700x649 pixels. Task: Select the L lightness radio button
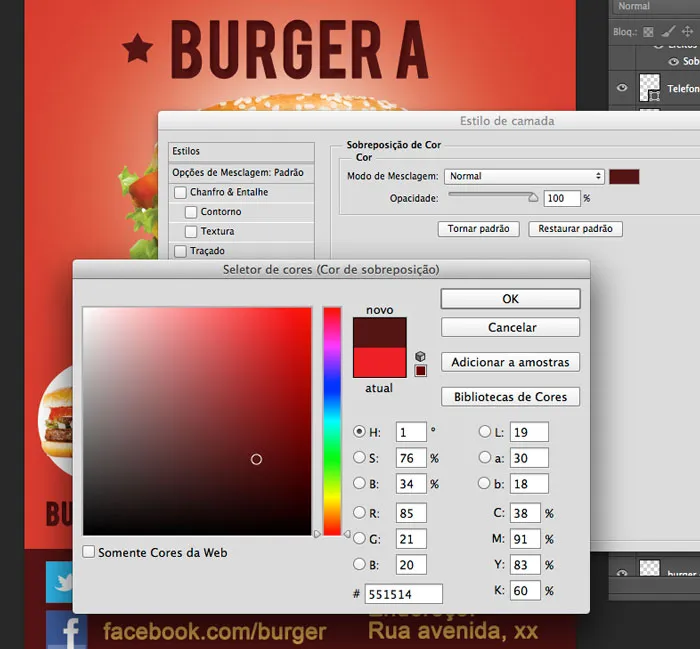point(484,431)
